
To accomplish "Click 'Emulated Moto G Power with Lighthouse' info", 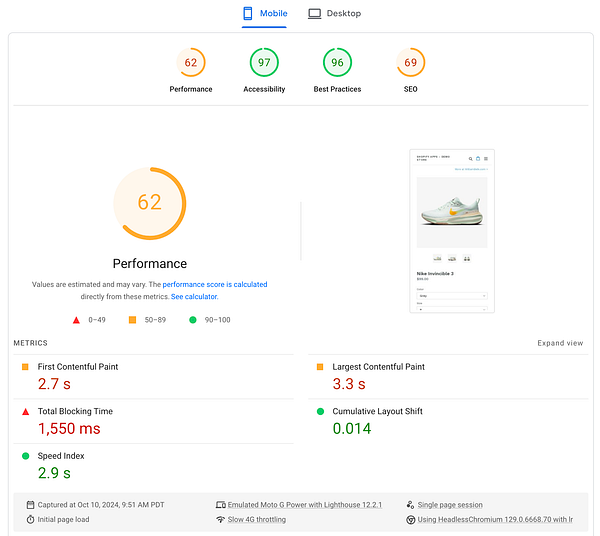I will pos(304,505).
